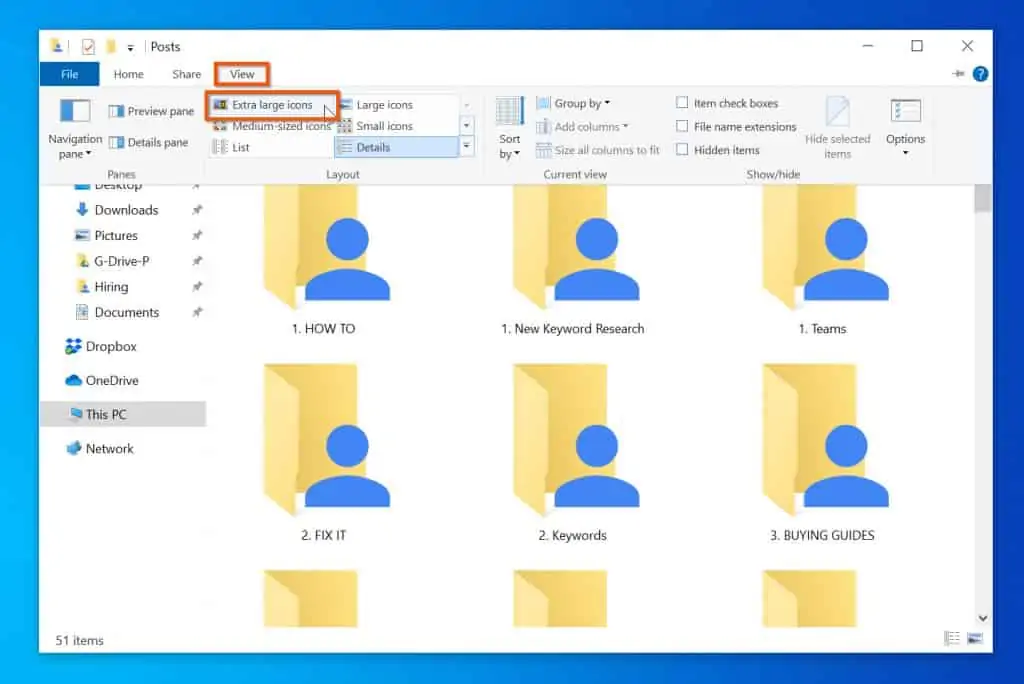
Task: Click the Properties quick access icon
Action: pyautogui.click(x=88, y=46)
